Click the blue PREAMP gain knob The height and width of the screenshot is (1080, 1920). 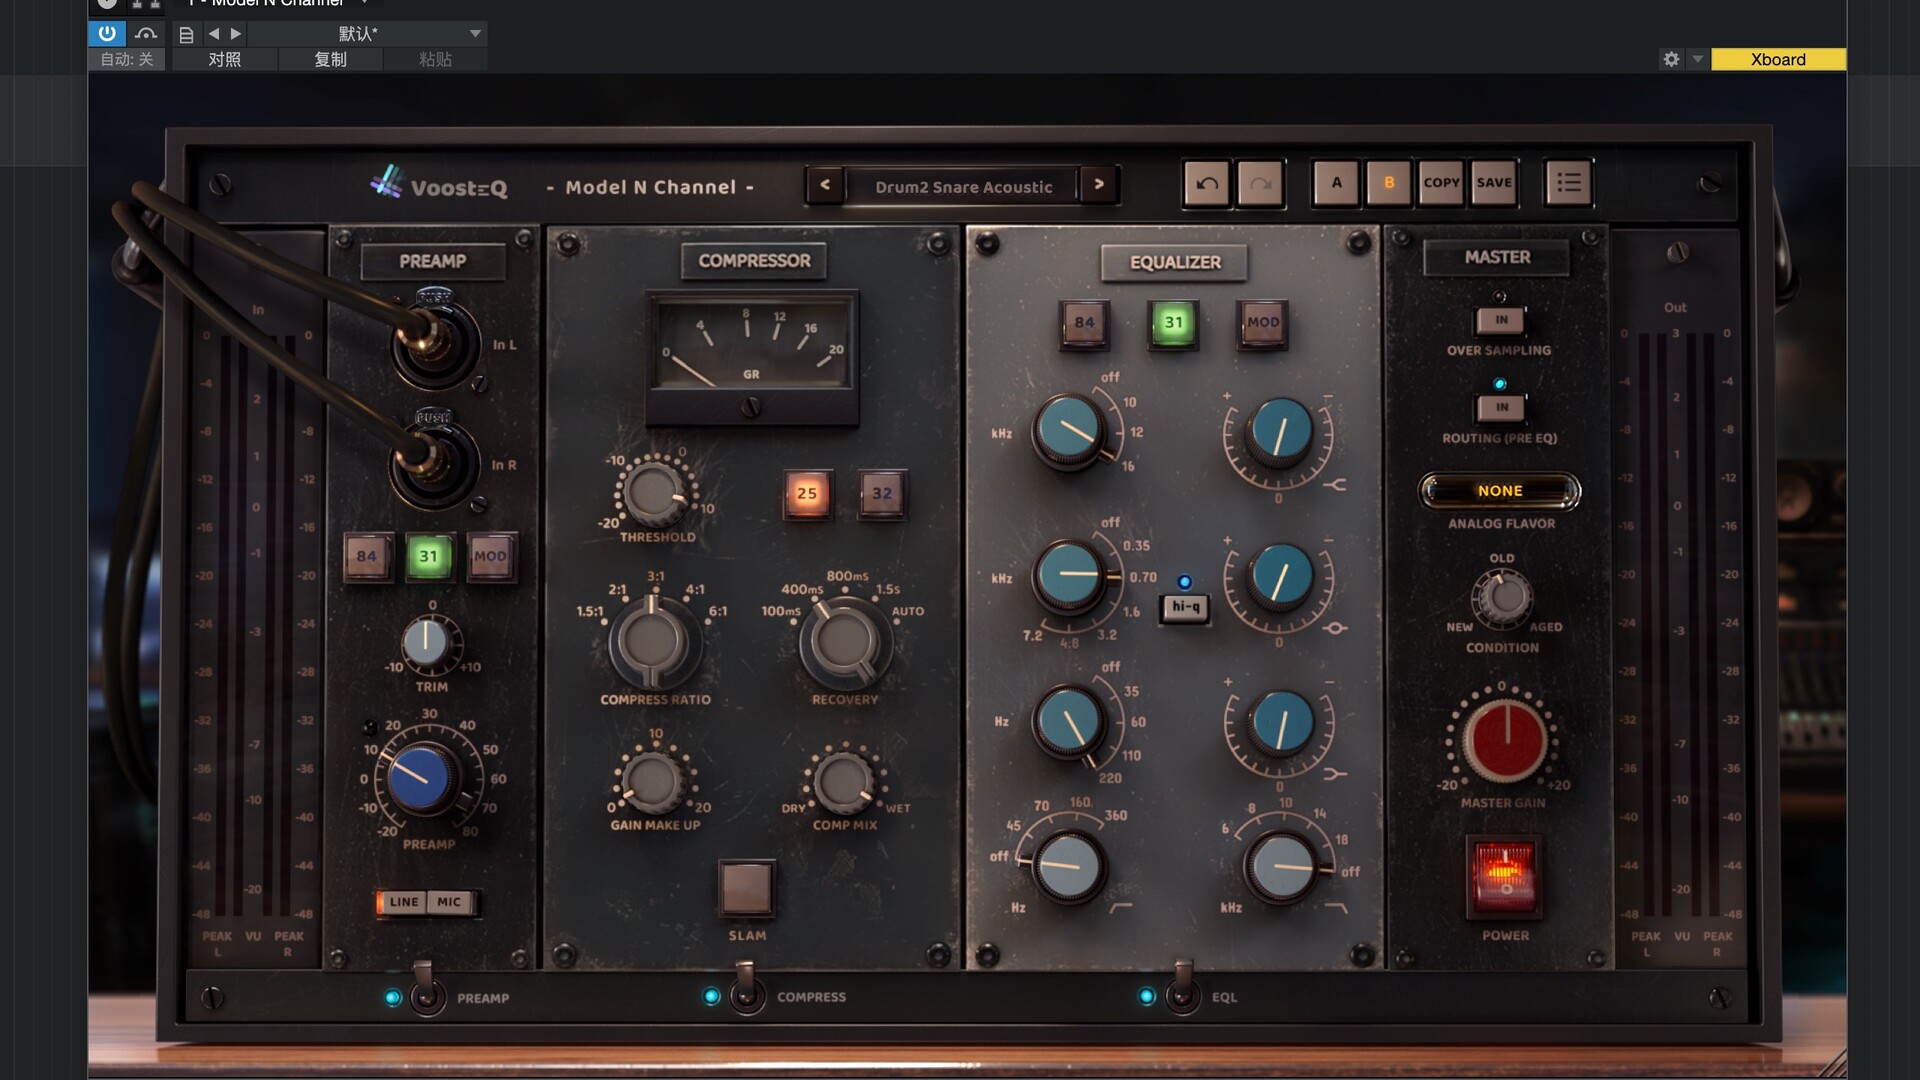pyautogui.click(x=421, y=777)
